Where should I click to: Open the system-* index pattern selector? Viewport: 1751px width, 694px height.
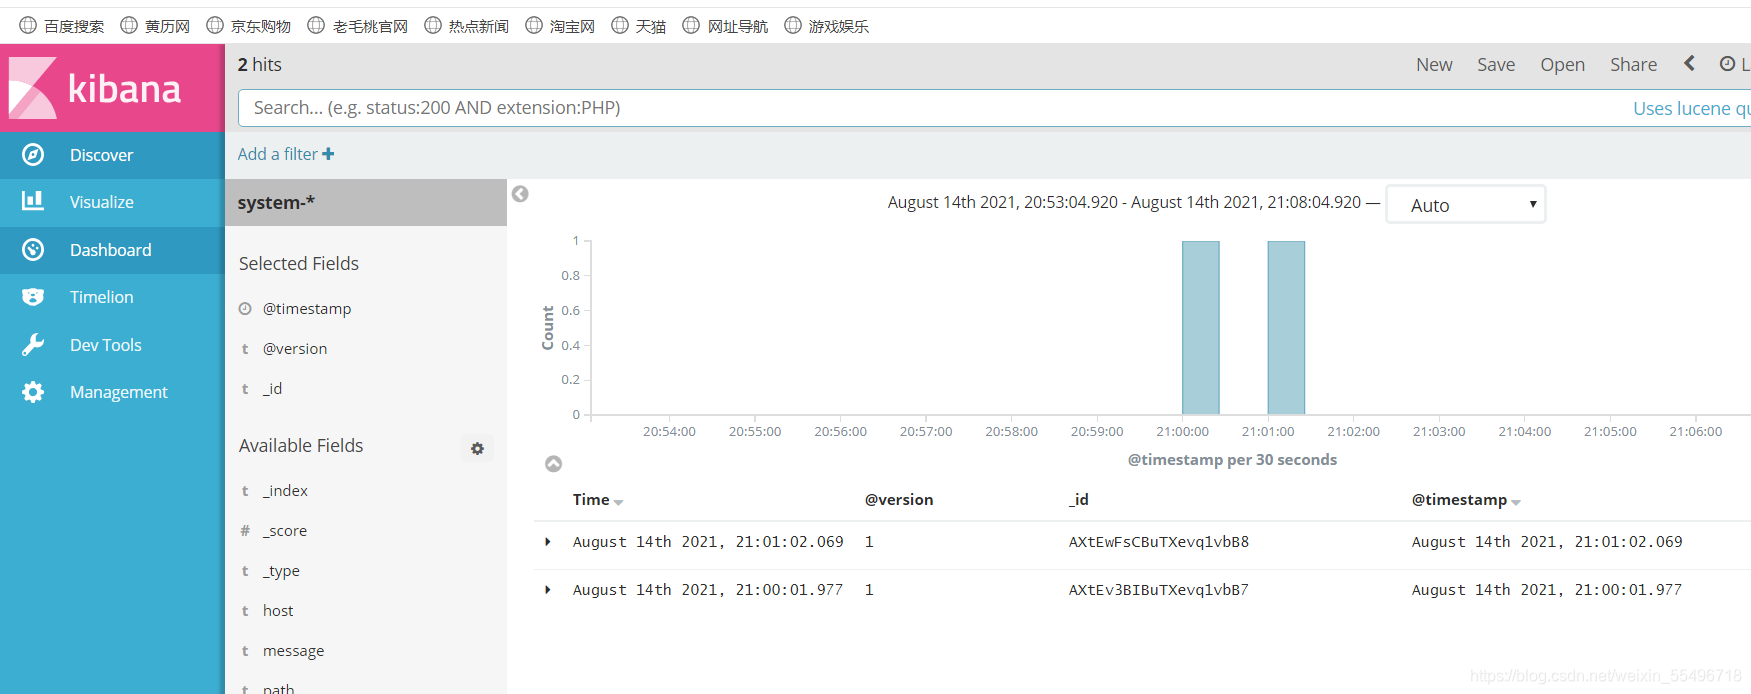click(366, 203)
